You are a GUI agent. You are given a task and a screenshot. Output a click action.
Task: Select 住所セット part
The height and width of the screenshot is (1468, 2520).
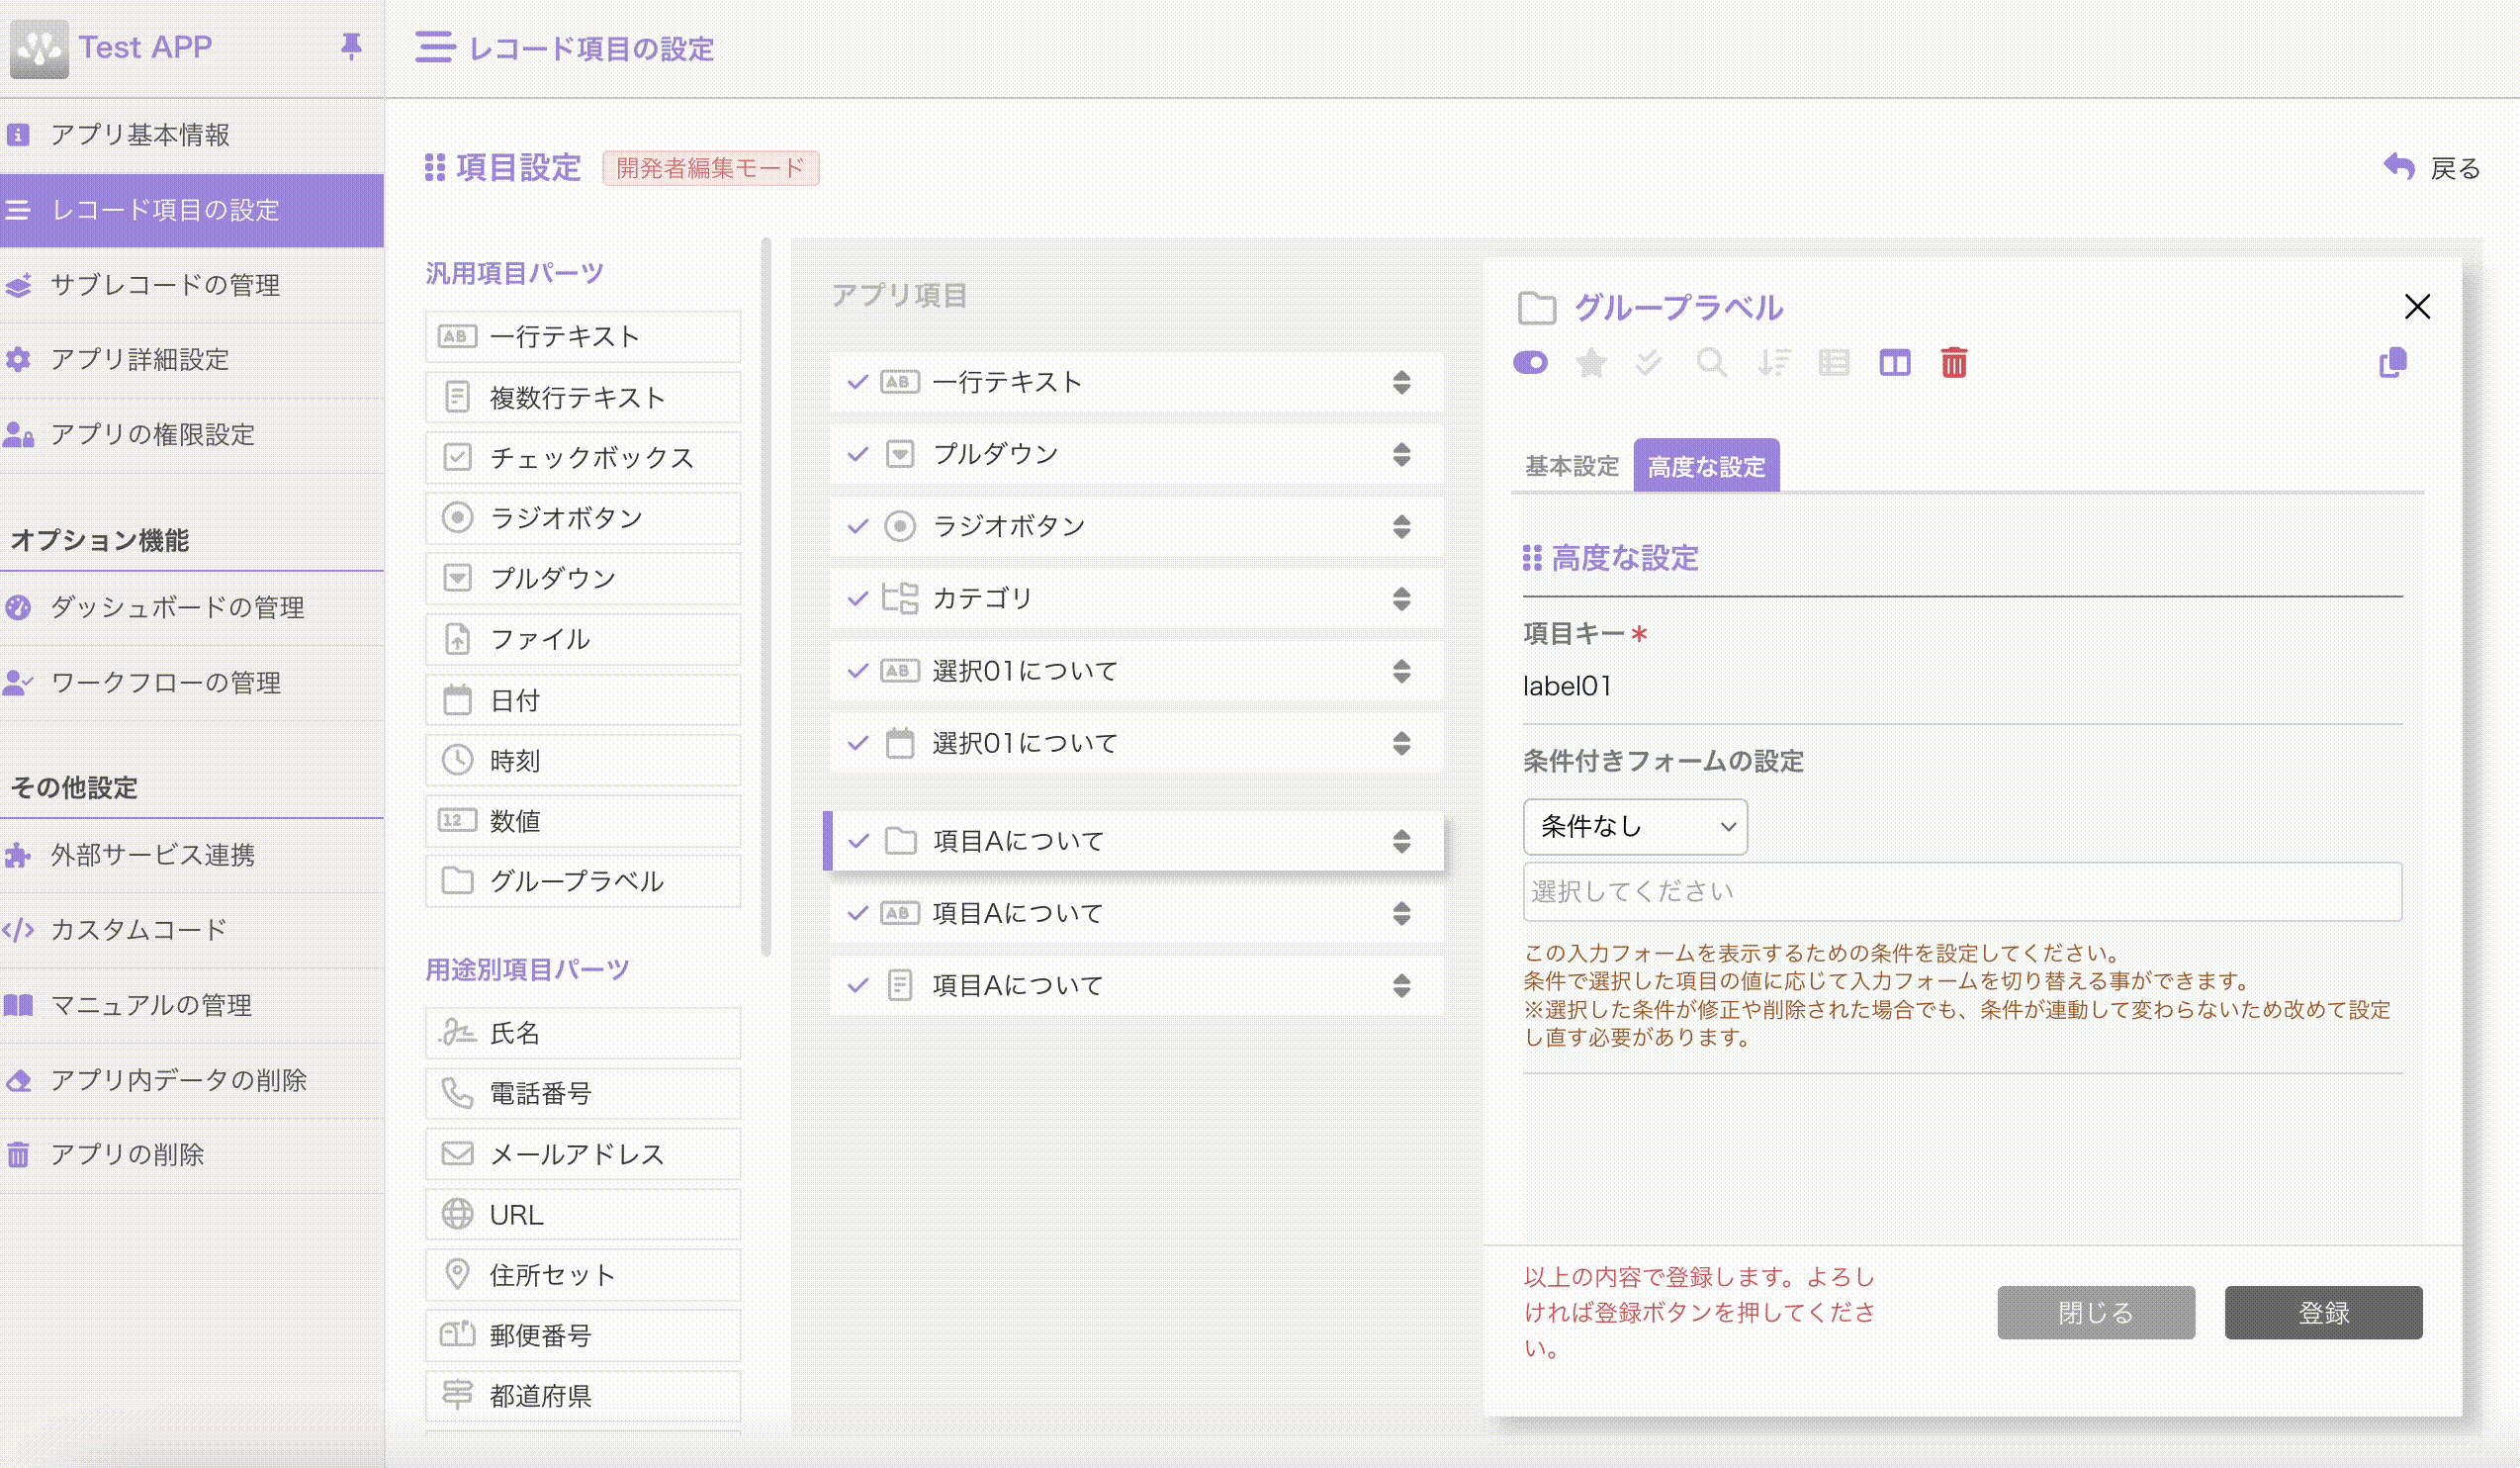pos(583,1275)
